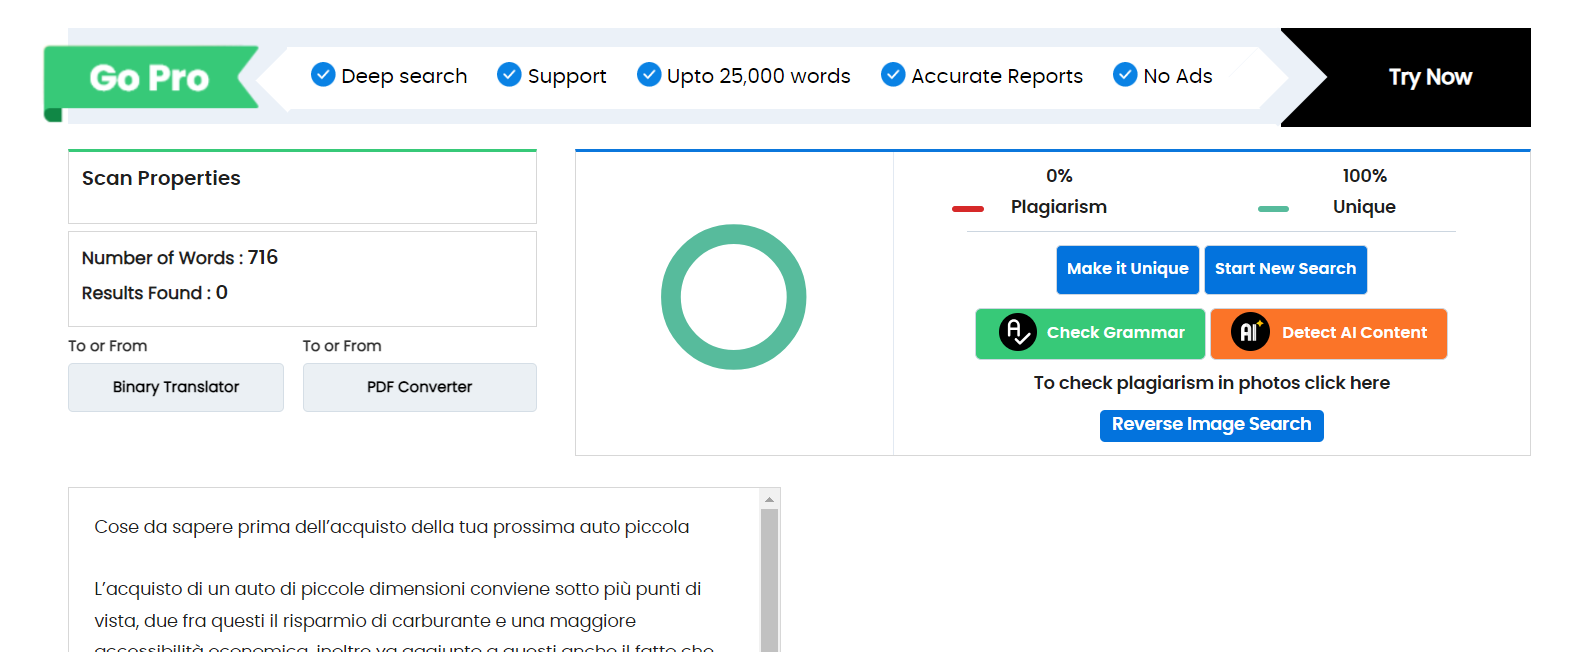Click the Support checkmark icon
Image resolution: width=1573 pixels, height=652 pixels.
[x=509, y=75]
